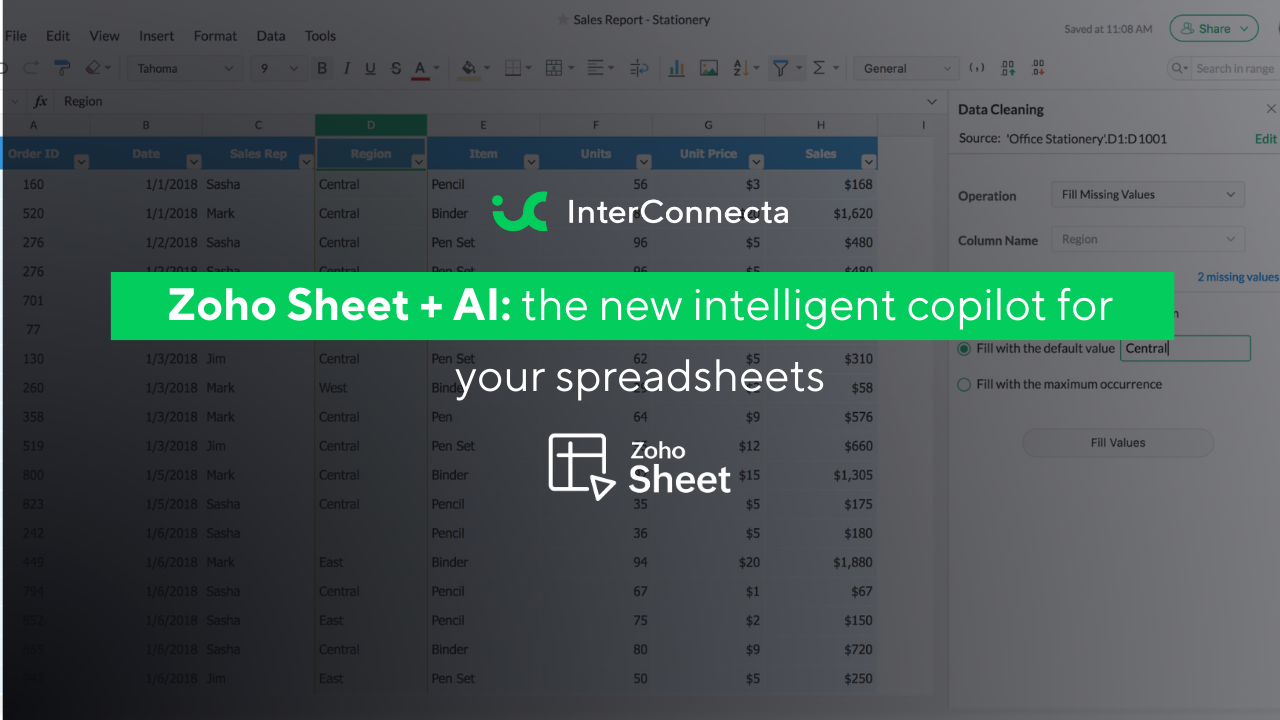Image resolution: width=1280 pixels, height=720 pixels.
Task: Select column H header
Action: pos(821,125)
